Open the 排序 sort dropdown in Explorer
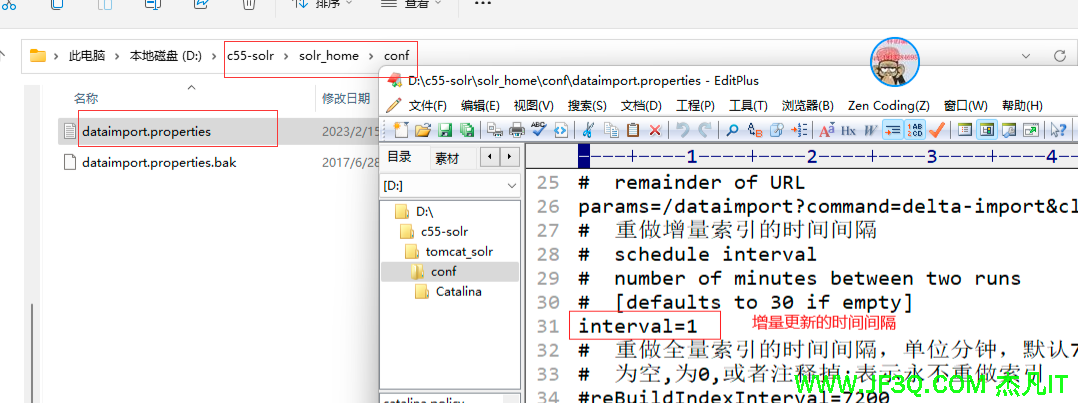Screen dimensions: 1078x403 pos(322,5)
